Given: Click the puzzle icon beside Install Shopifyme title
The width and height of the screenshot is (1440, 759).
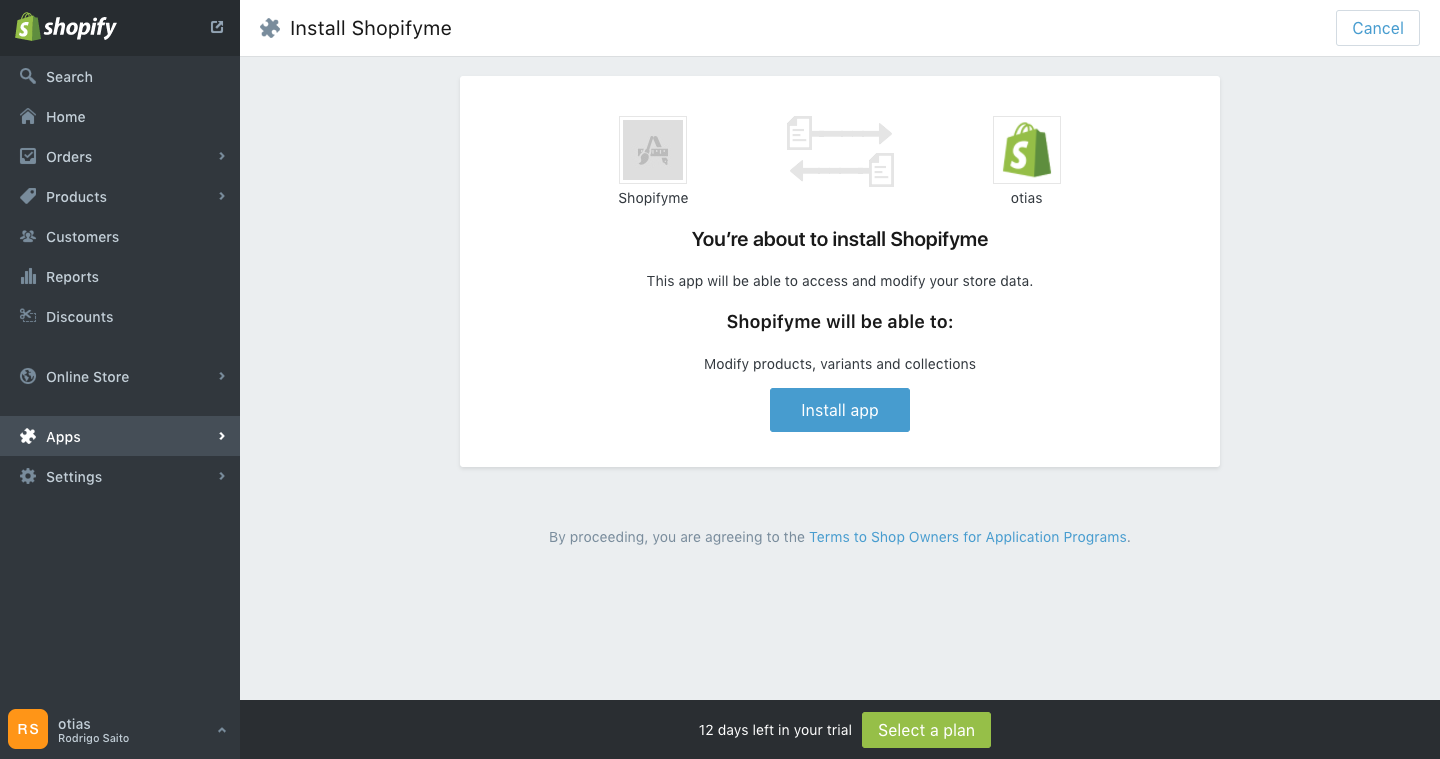Looking at the screenshot, I should [x=270, y=28].
